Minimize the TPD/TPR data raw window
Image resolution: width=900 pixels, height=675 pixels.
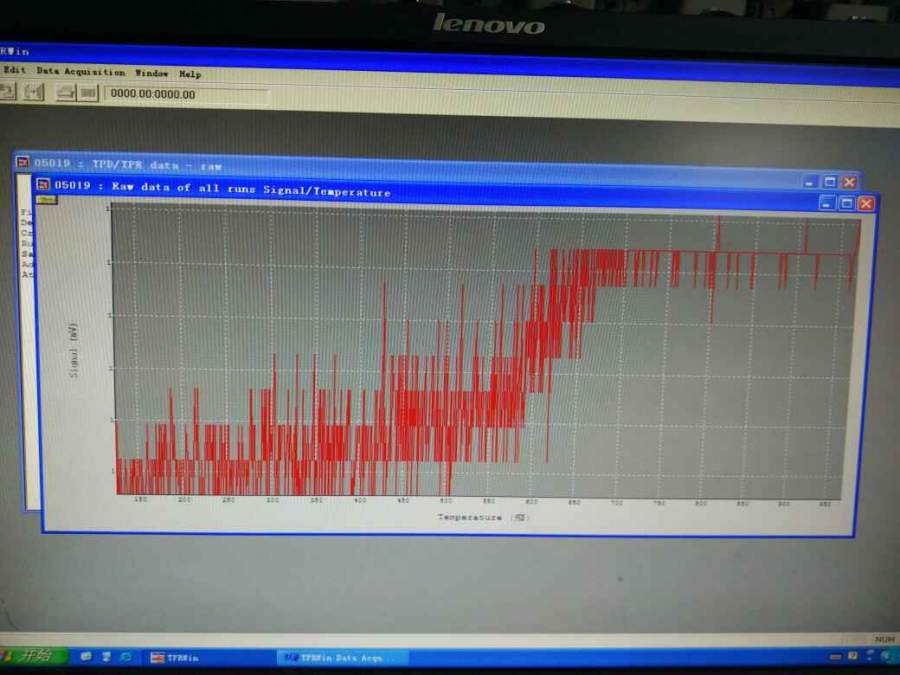[809, 182]
